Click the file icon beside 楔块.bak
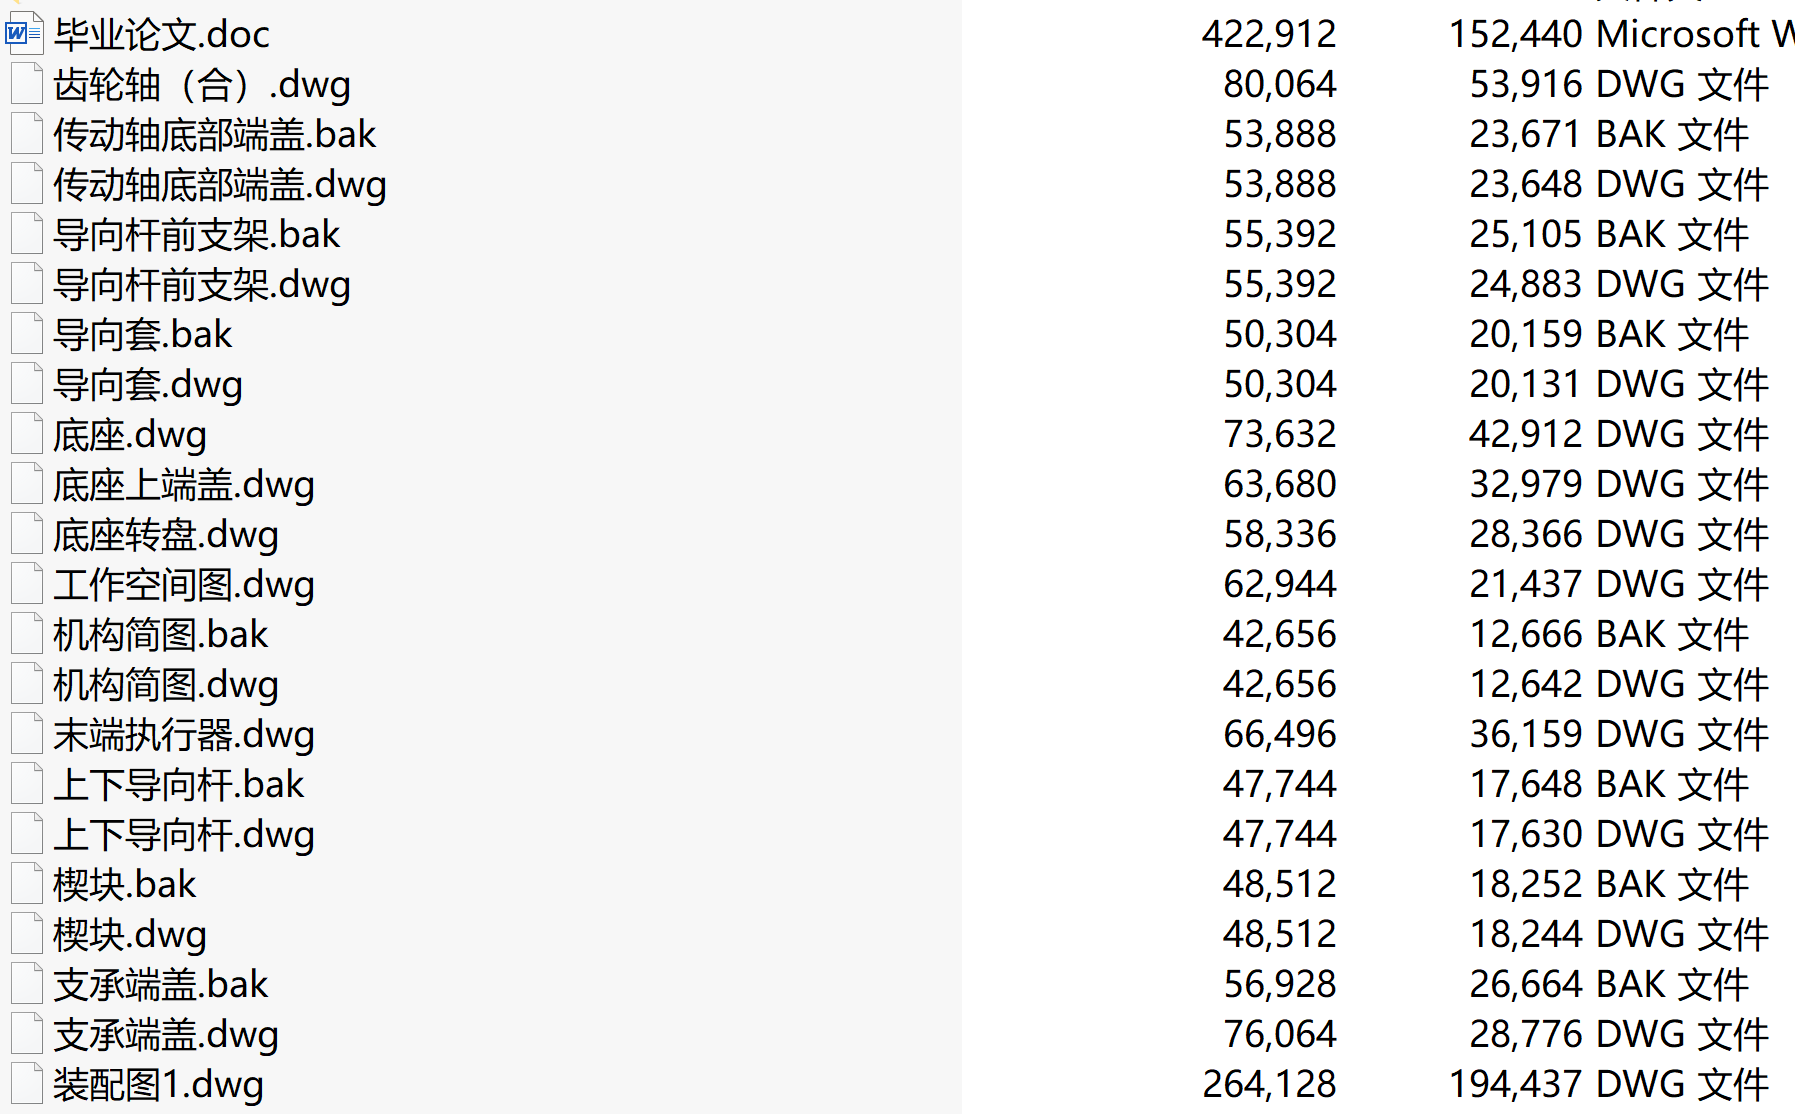Image resolution: width=1795 pixels, height=1114 pixels. coord(27,884)
